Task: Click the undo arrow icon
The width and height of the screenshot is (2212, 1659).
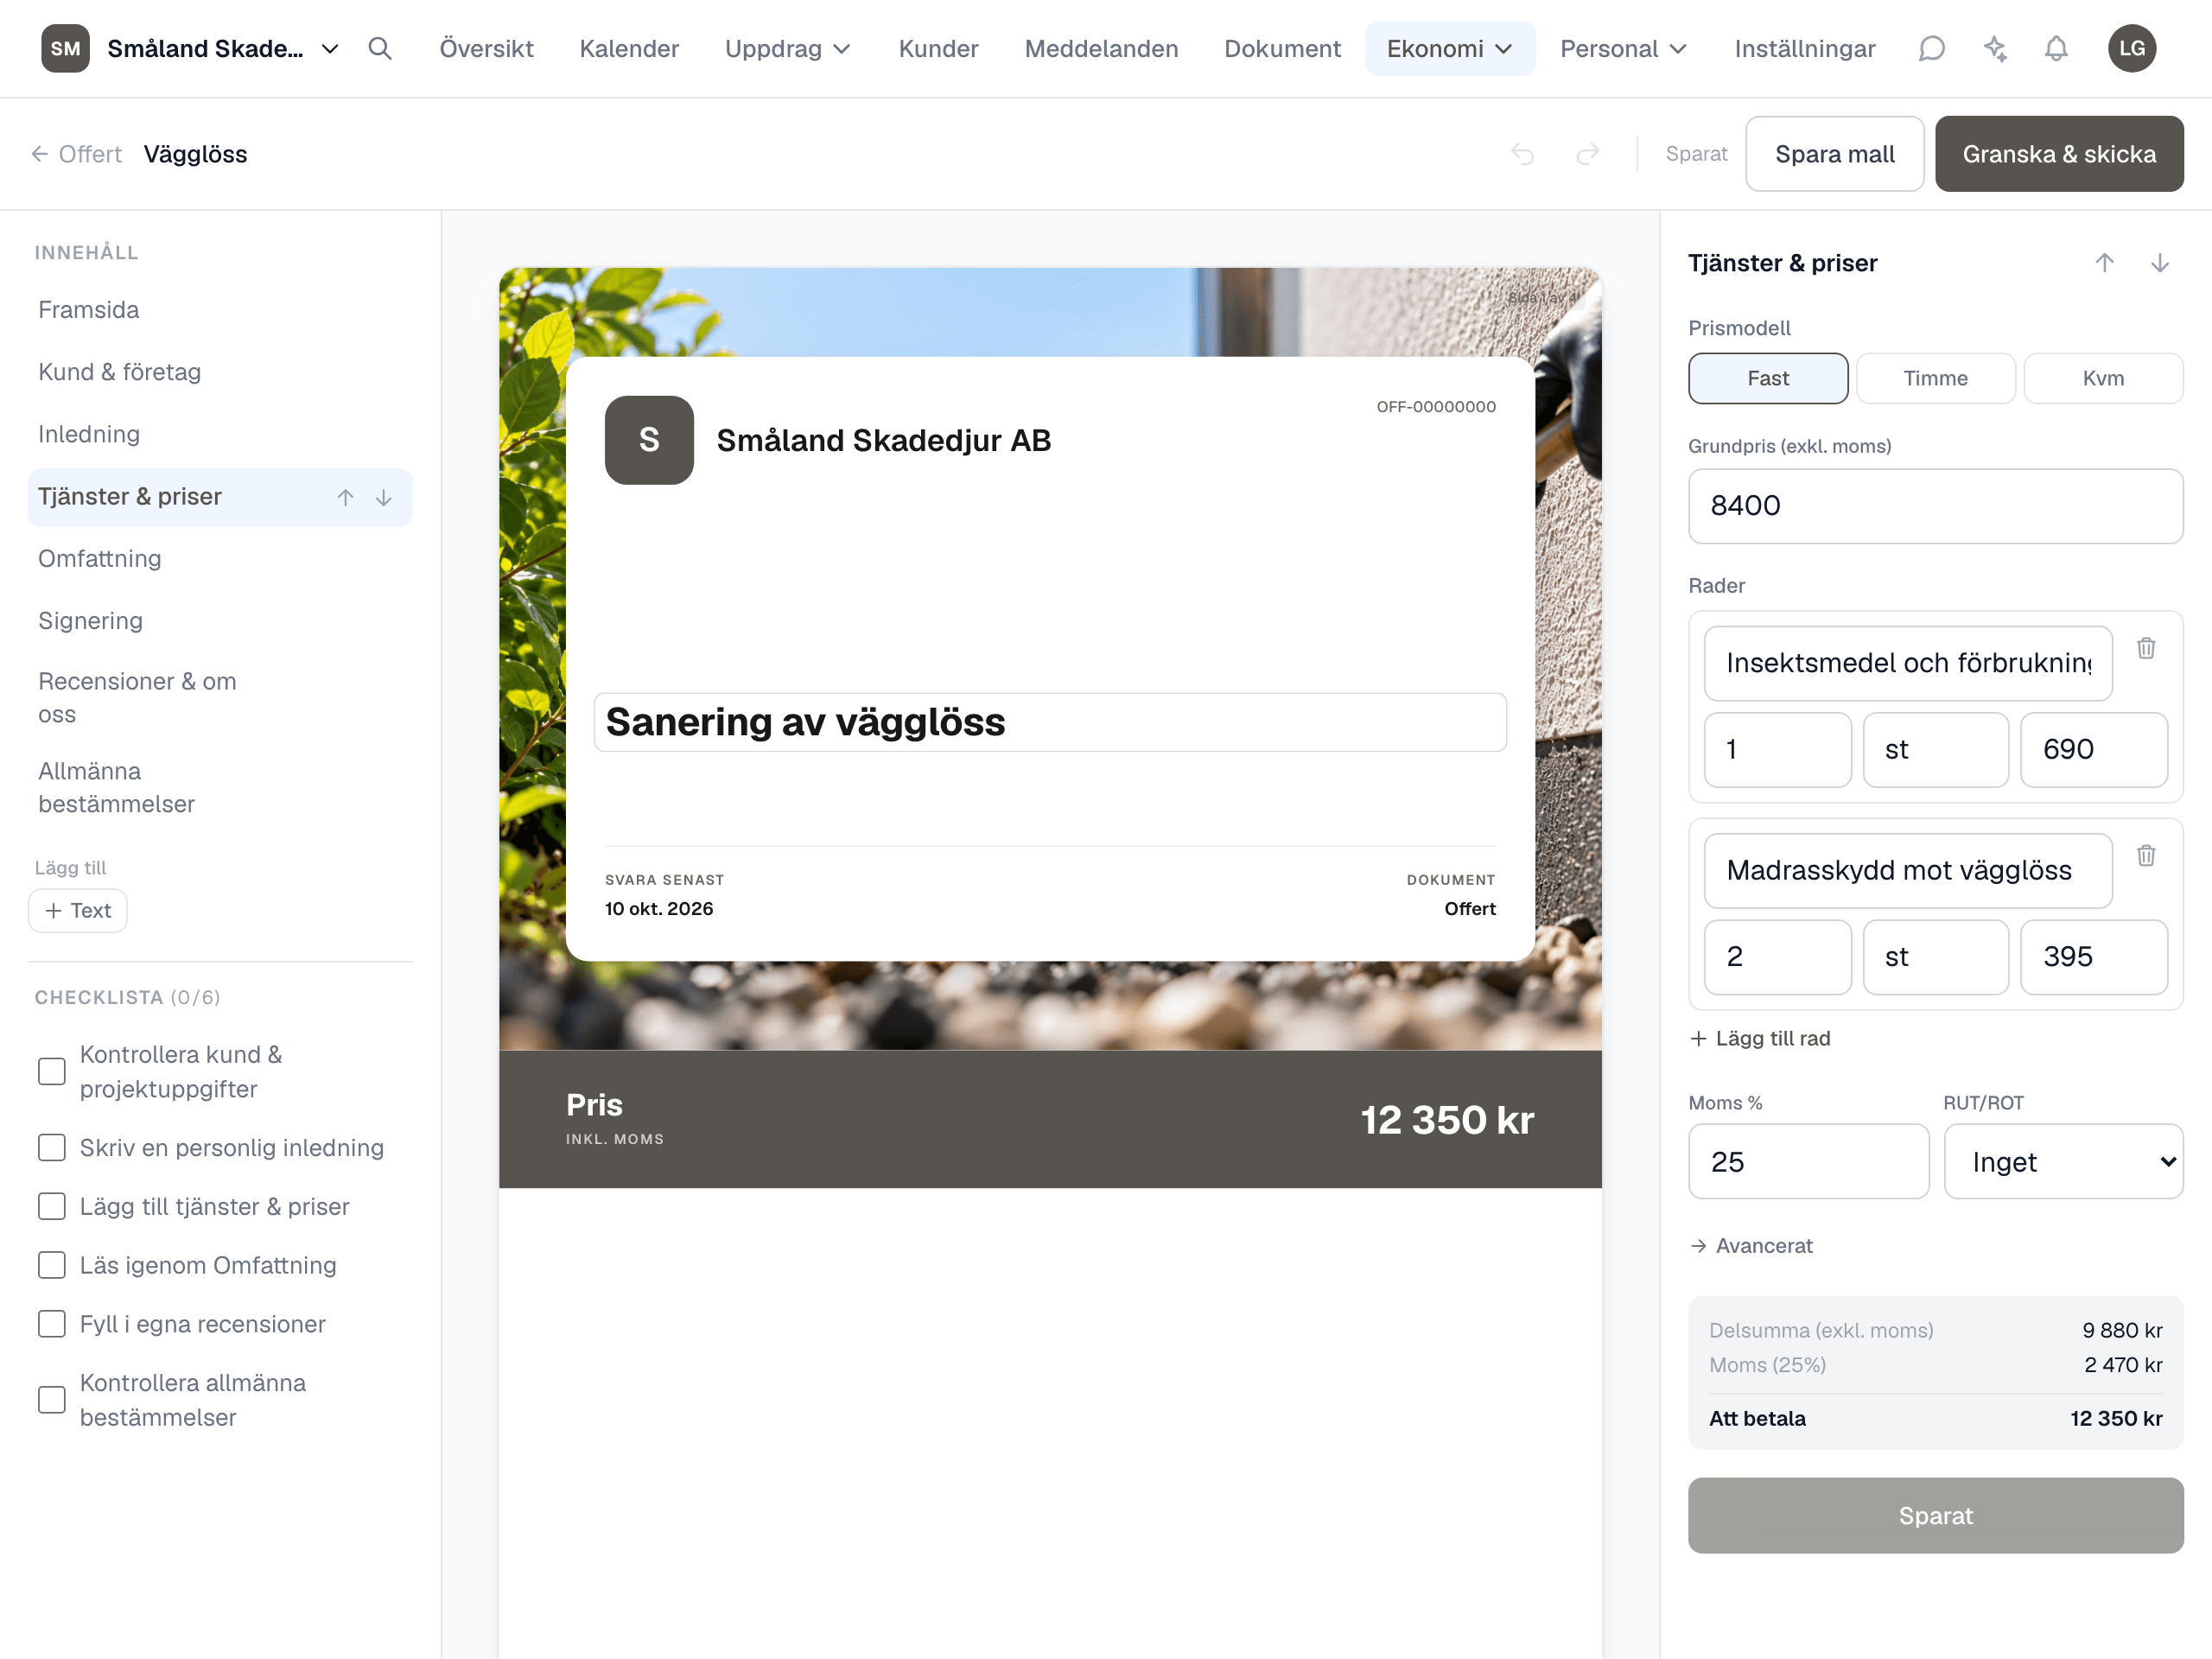Action: click(x=1523, y=154)
